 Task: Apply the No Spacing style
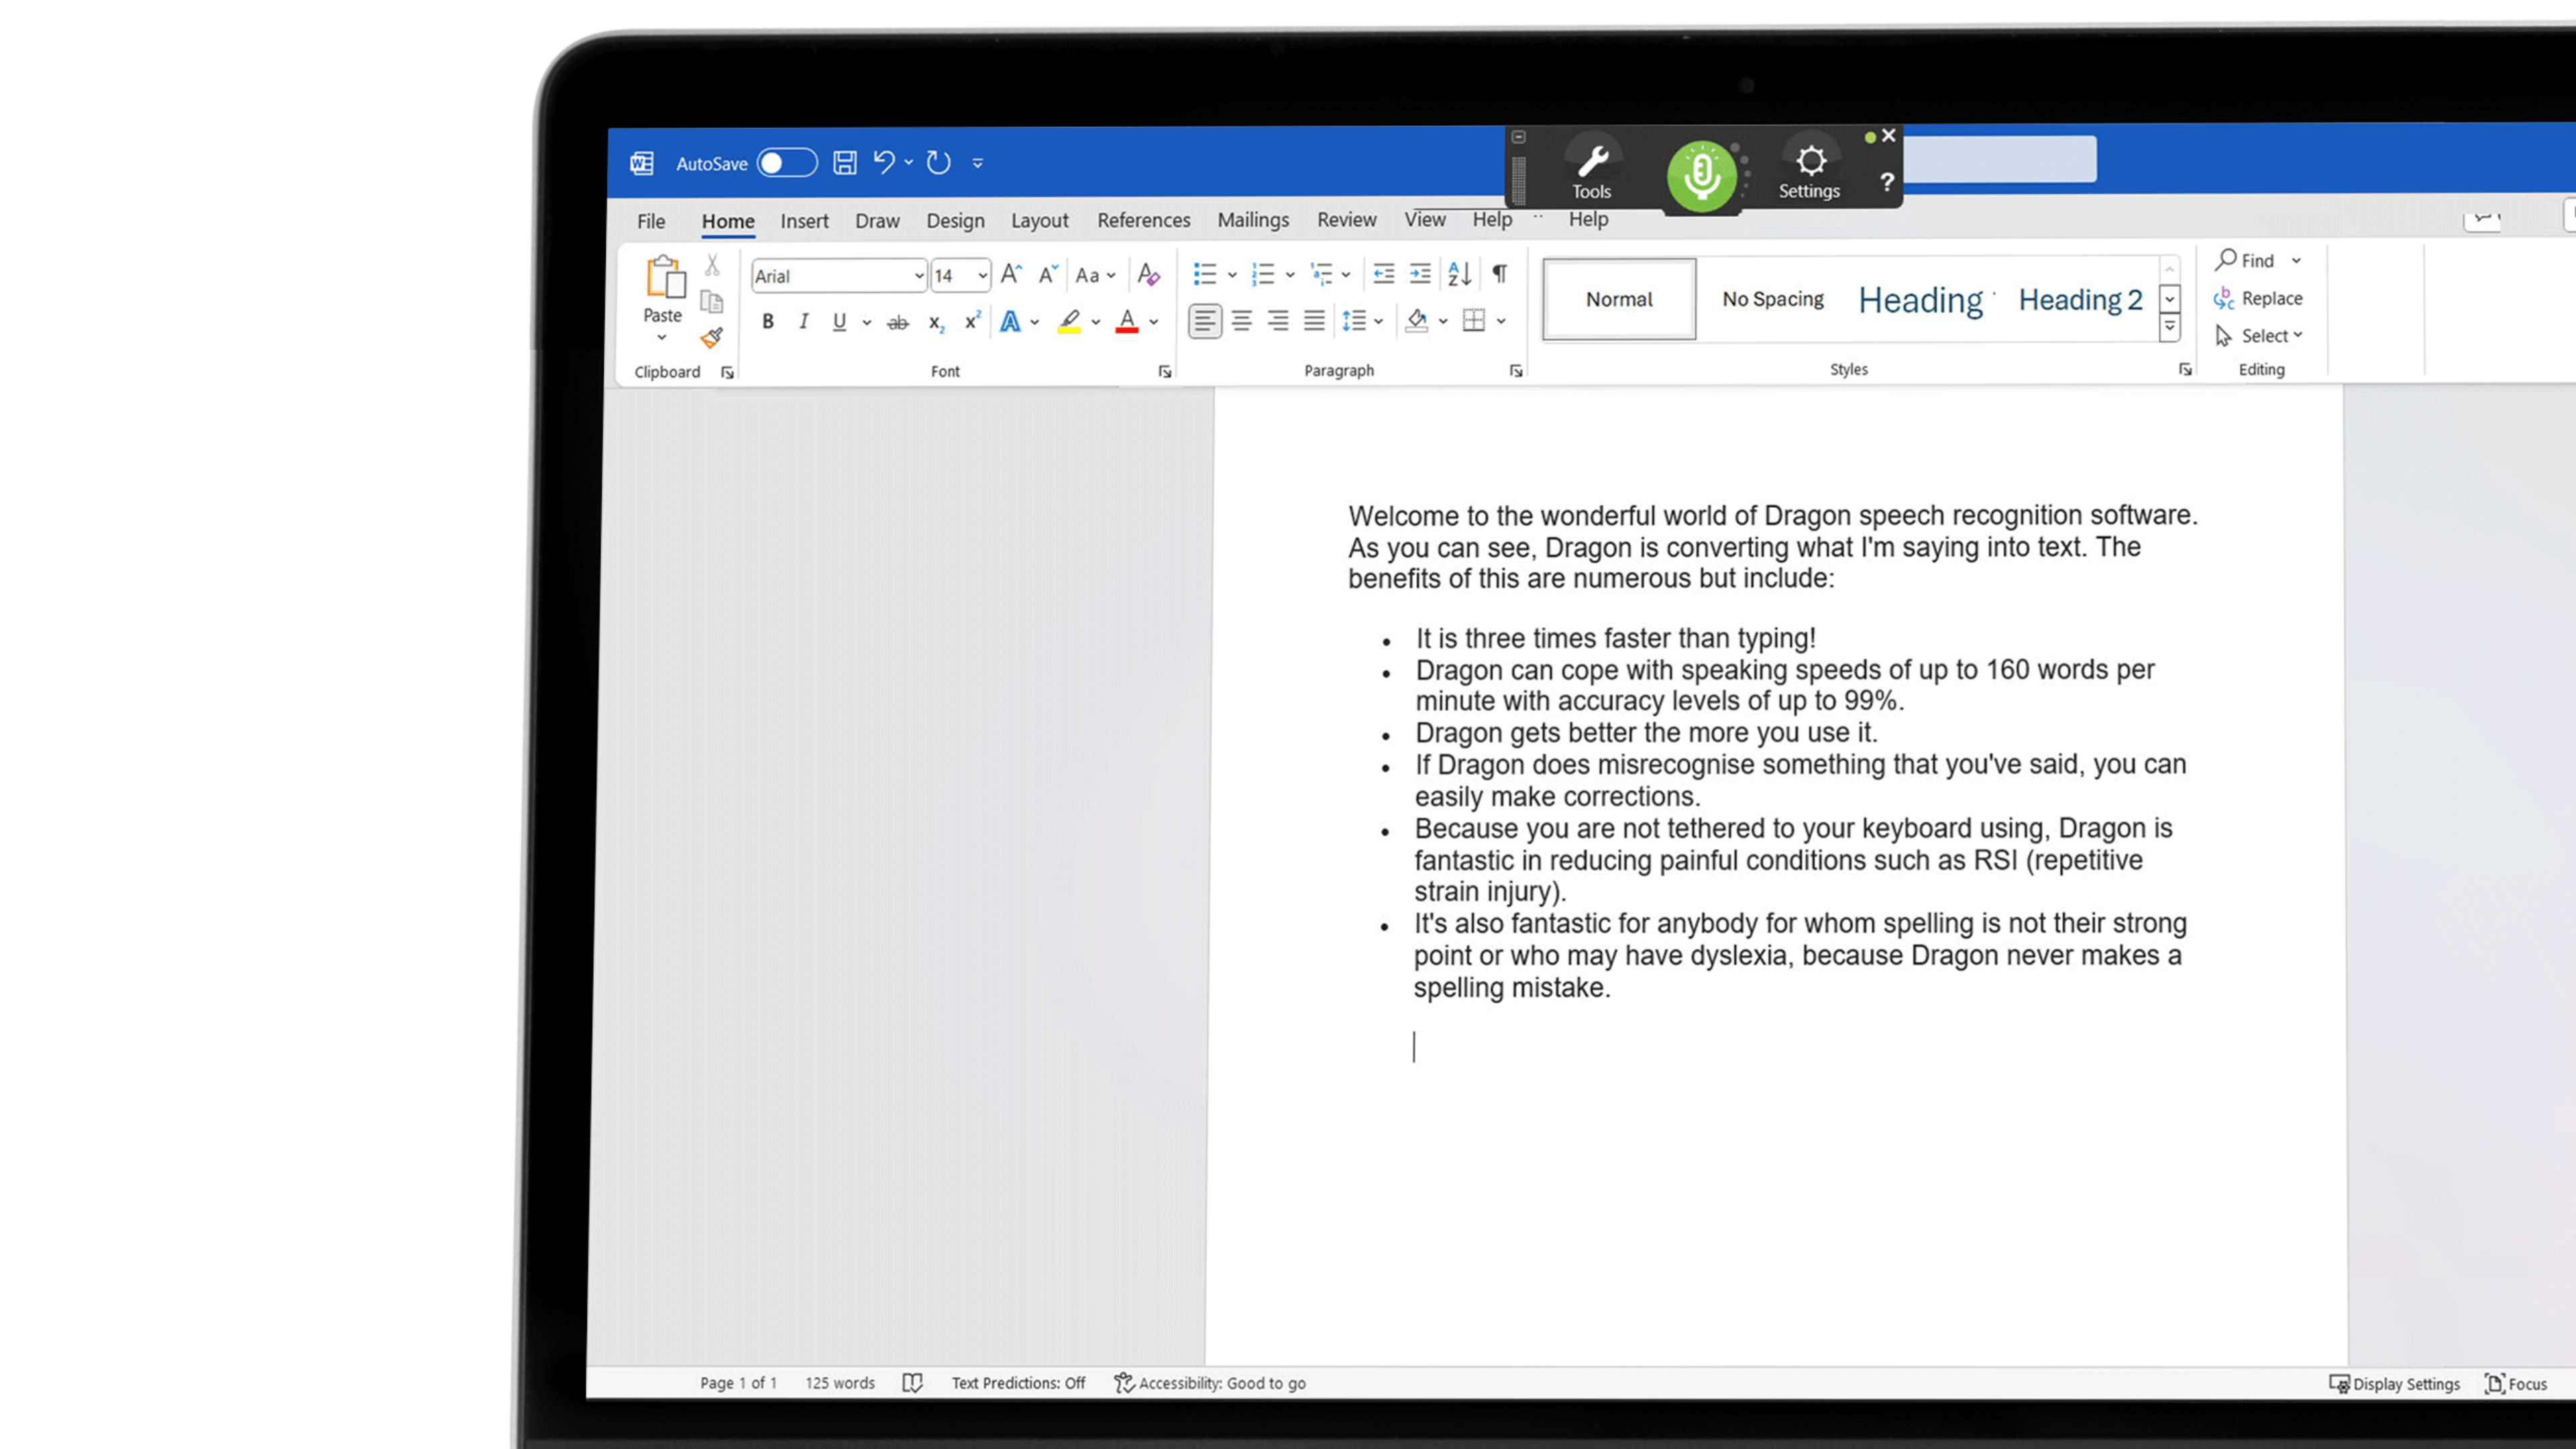(x=1773, y=299)
